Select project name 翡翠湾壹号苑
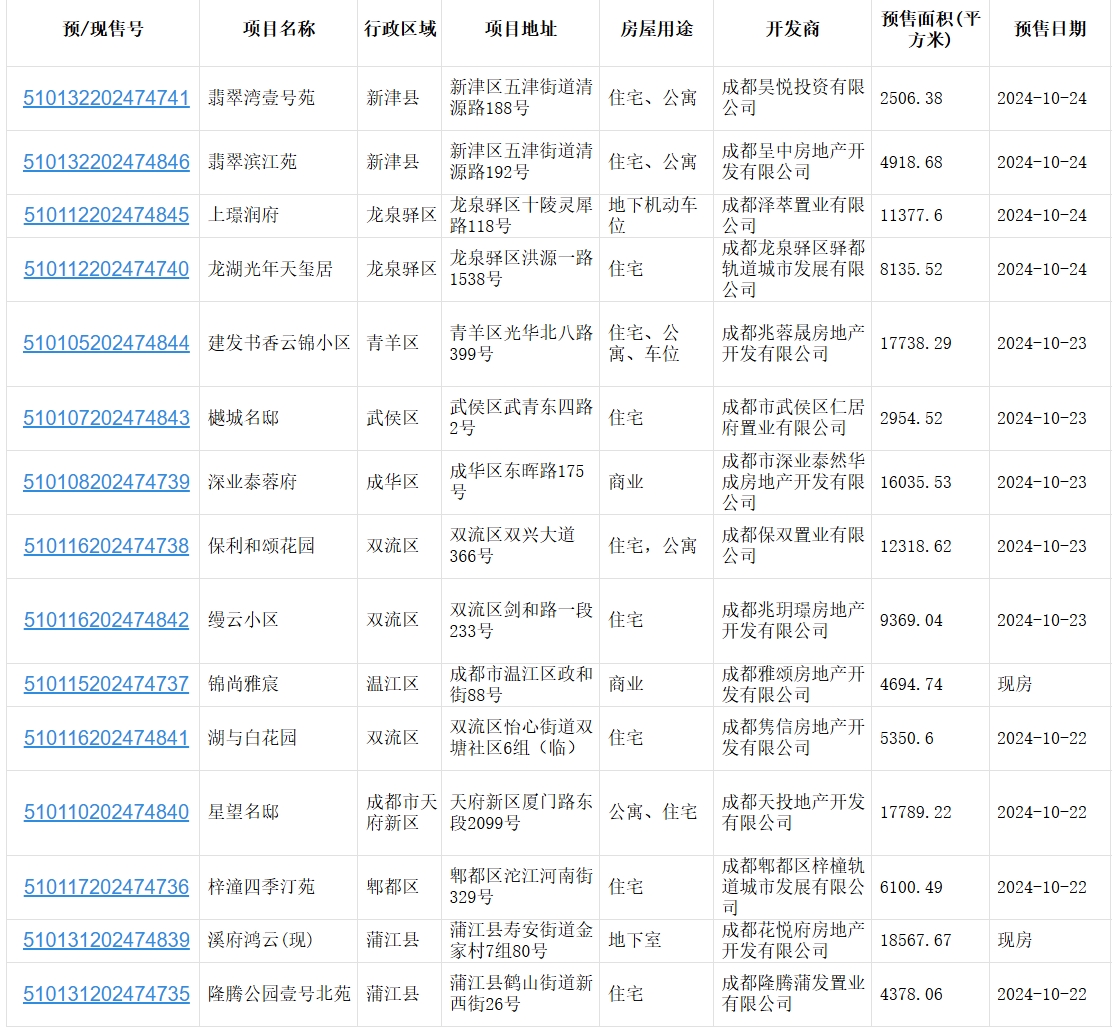 click(261, 98)
